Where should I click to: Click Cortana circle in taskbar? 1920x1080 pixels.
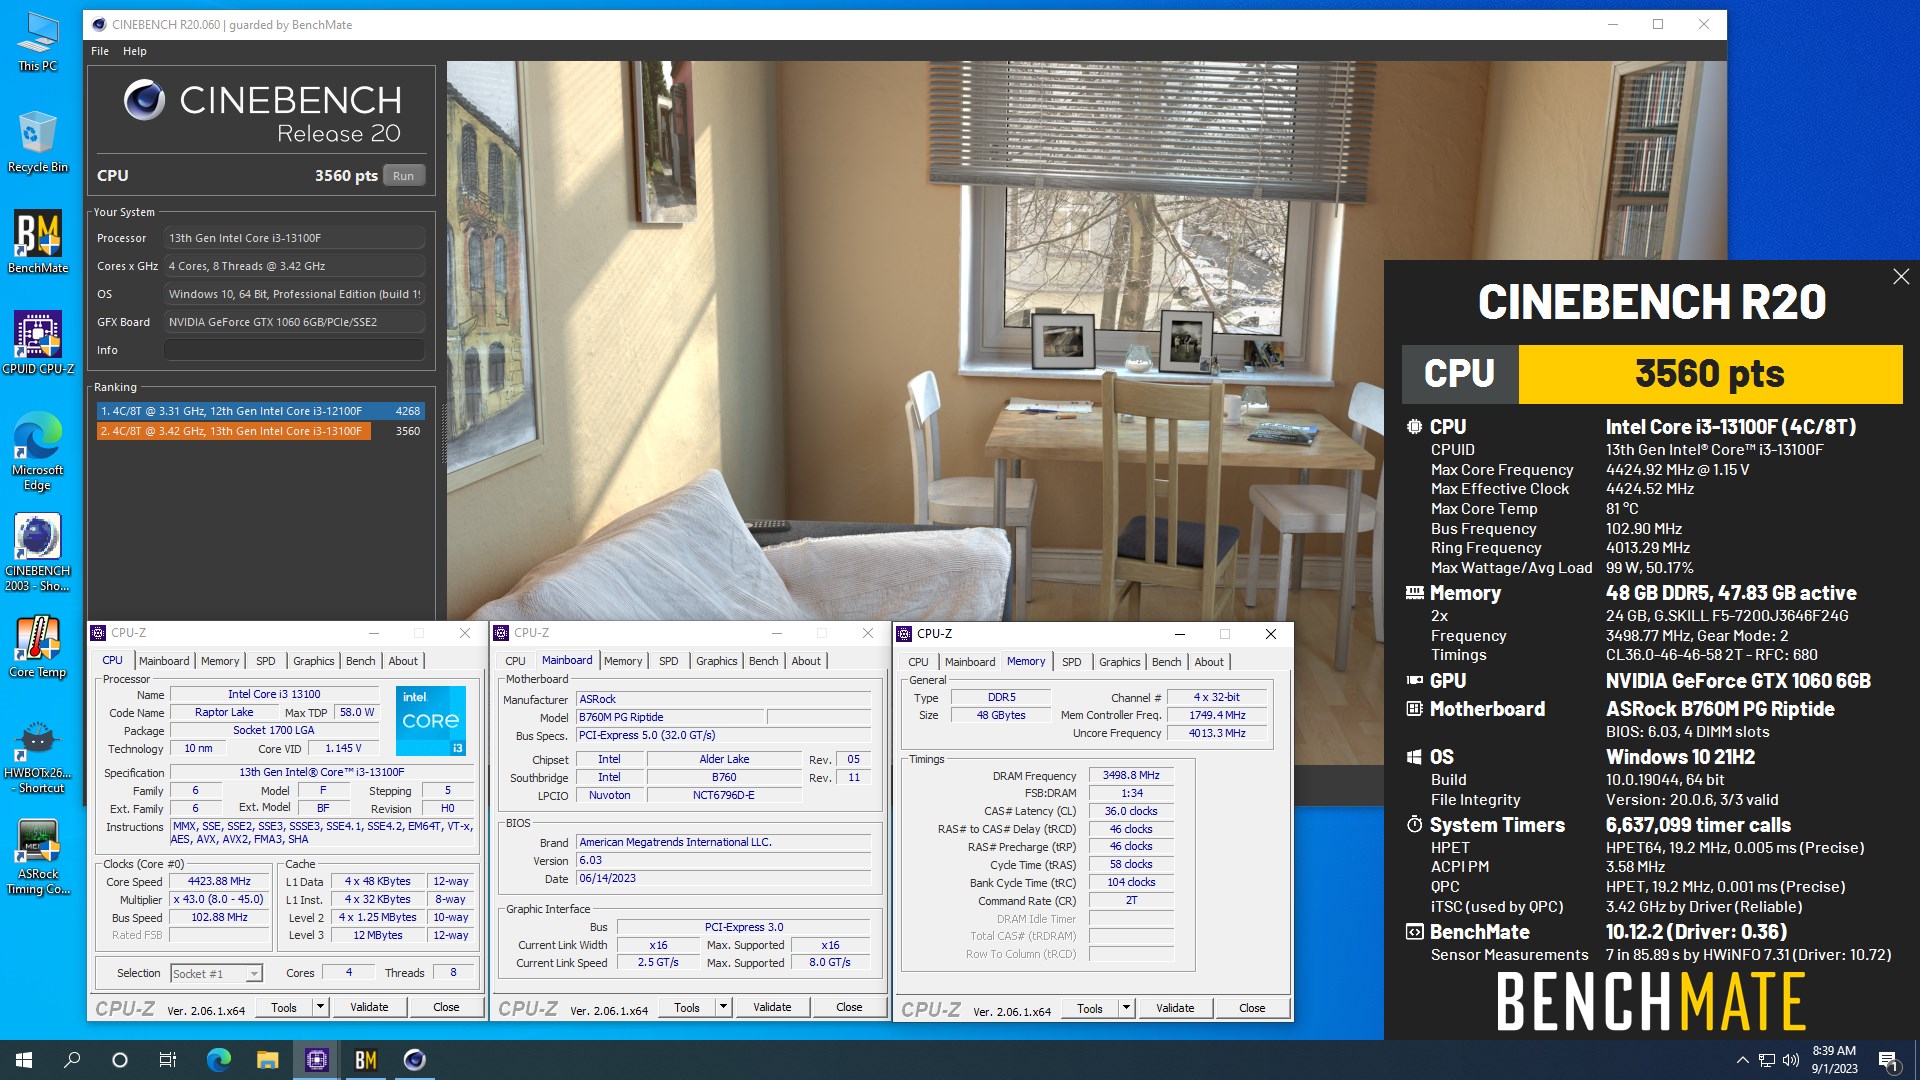pos(120,1060)
